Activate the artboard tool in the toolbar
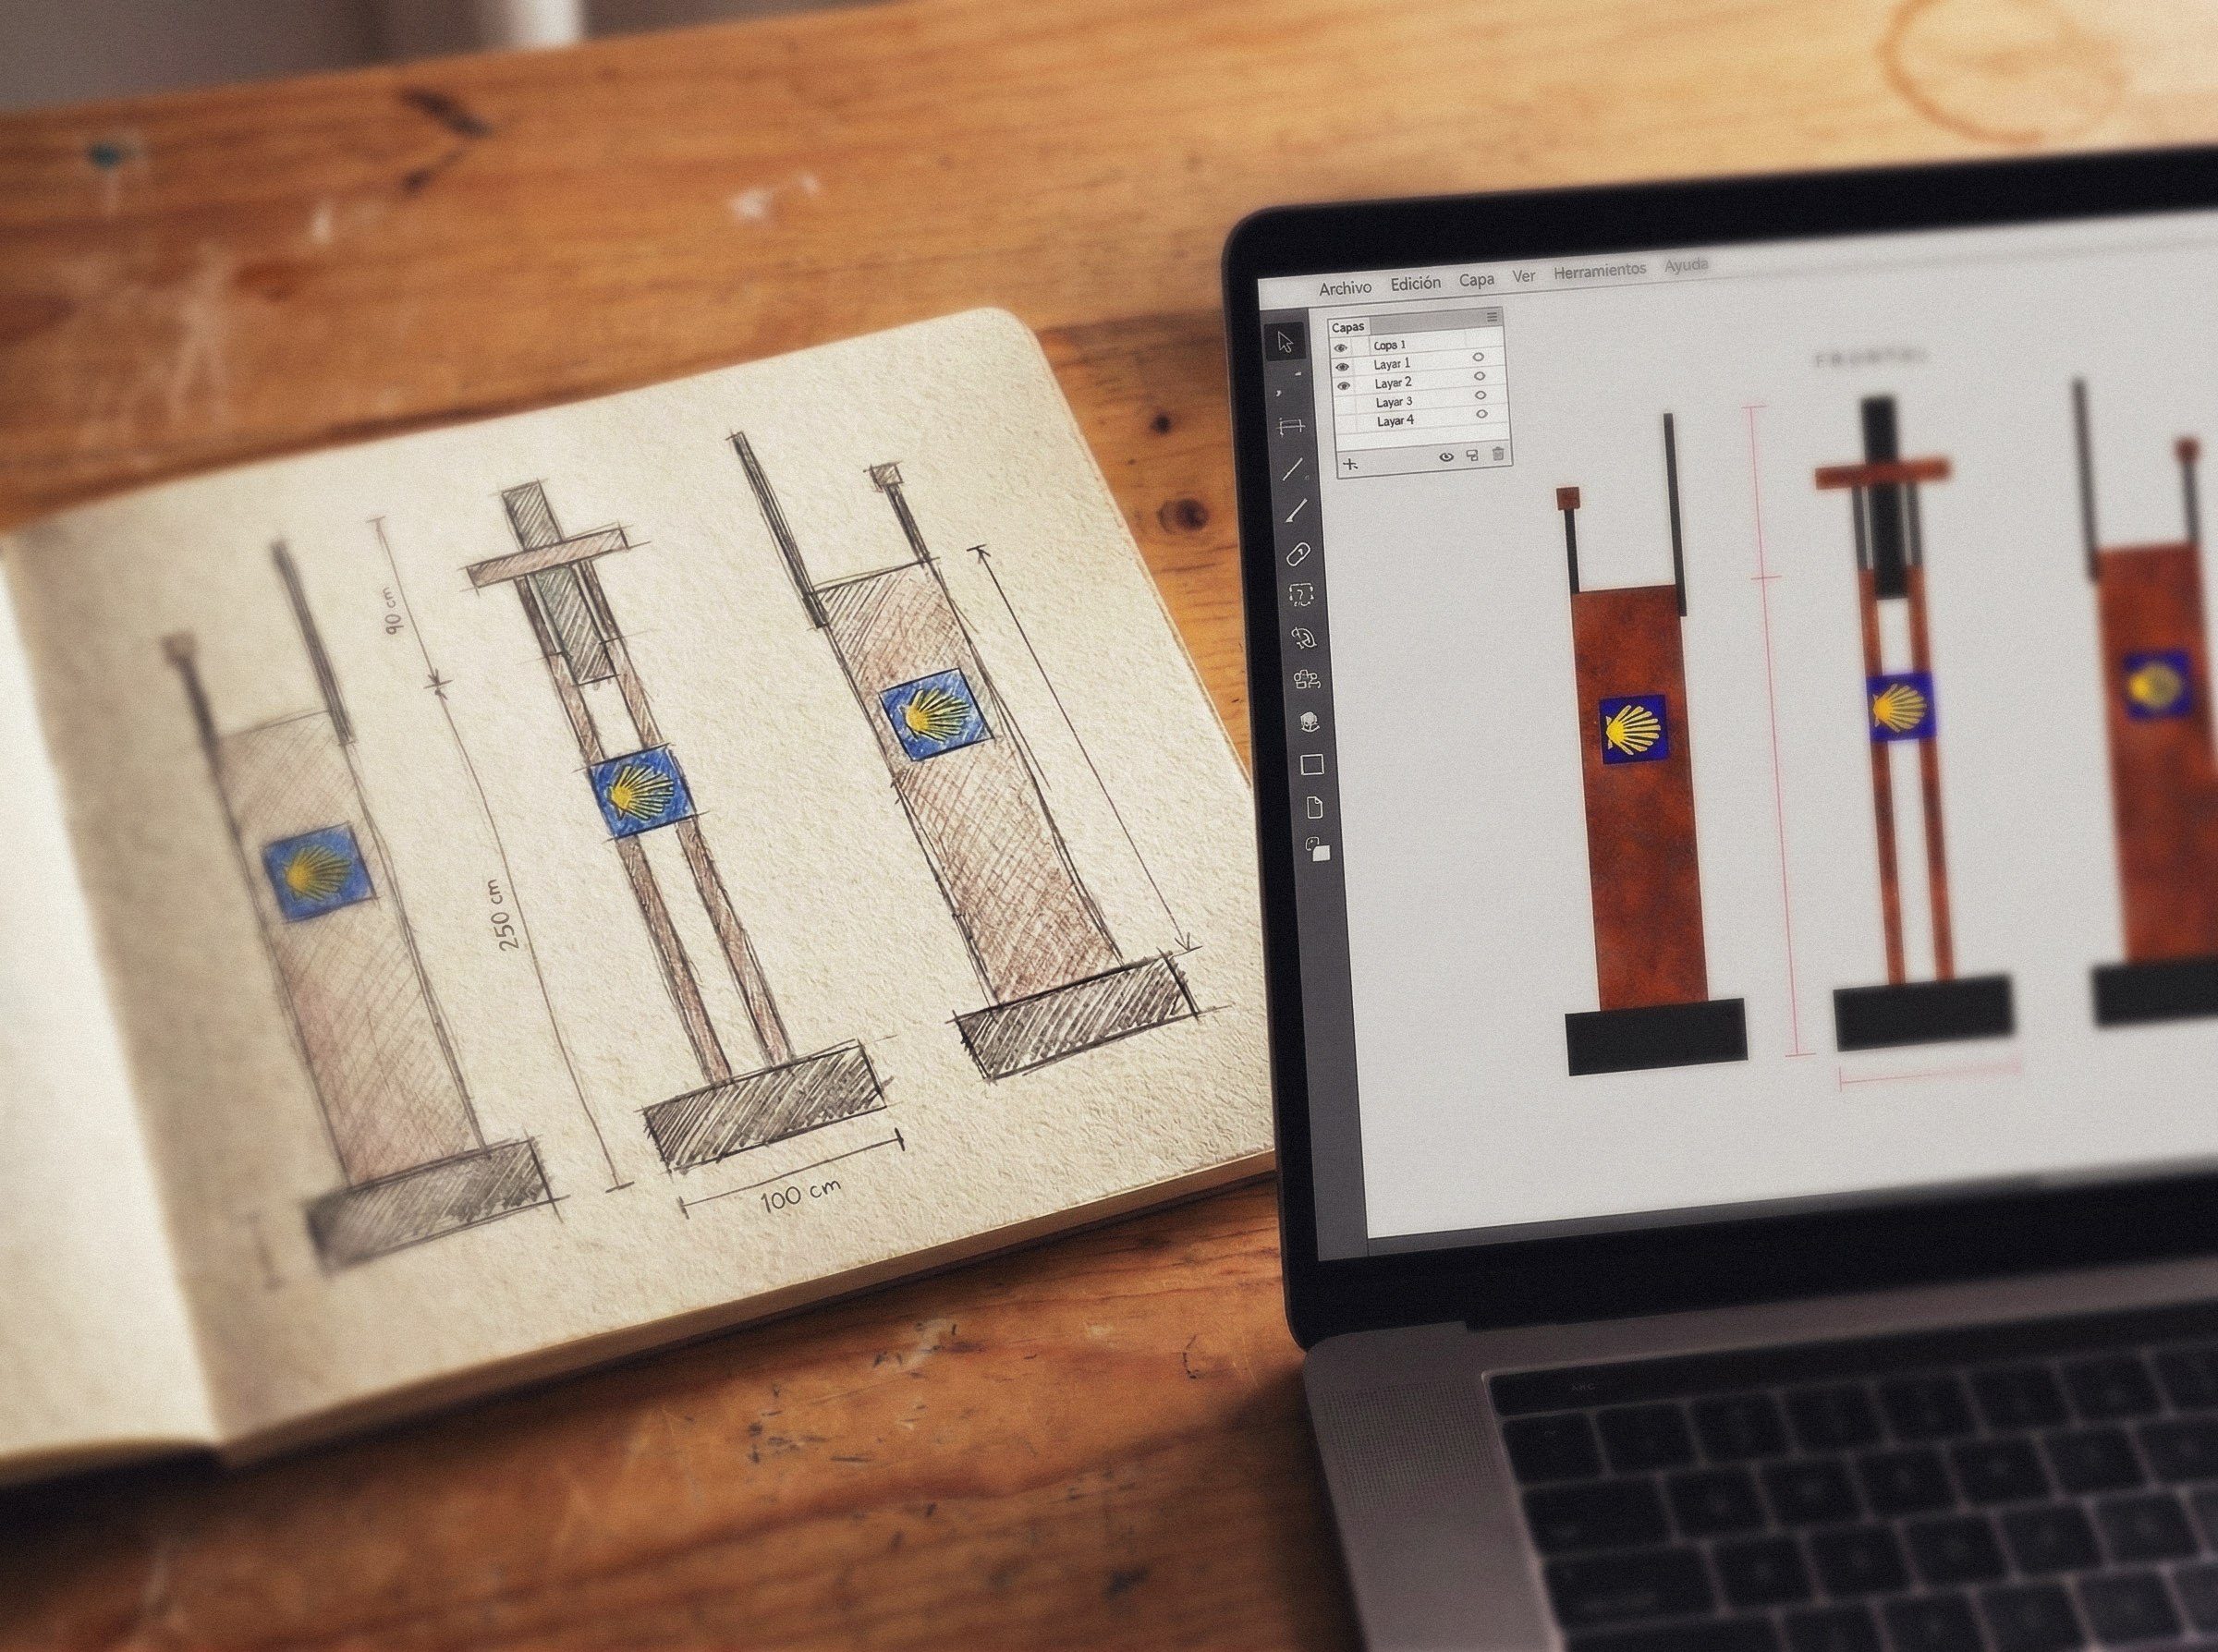The width and height of the screenshot is (2218, 1652). [1292, 427]
